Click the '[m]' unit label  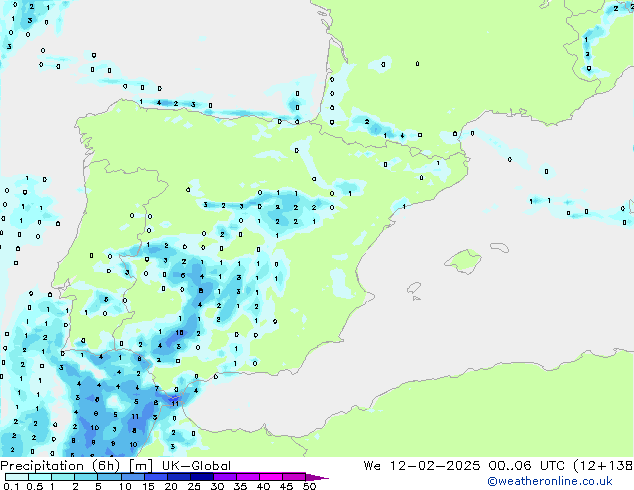click(141, 466)
